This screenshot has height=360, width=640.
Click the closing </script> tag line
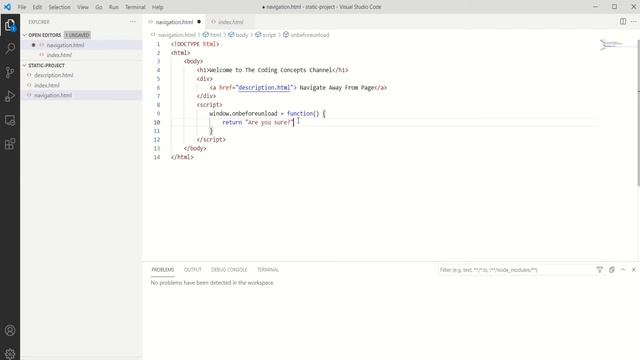click(211, 140)
